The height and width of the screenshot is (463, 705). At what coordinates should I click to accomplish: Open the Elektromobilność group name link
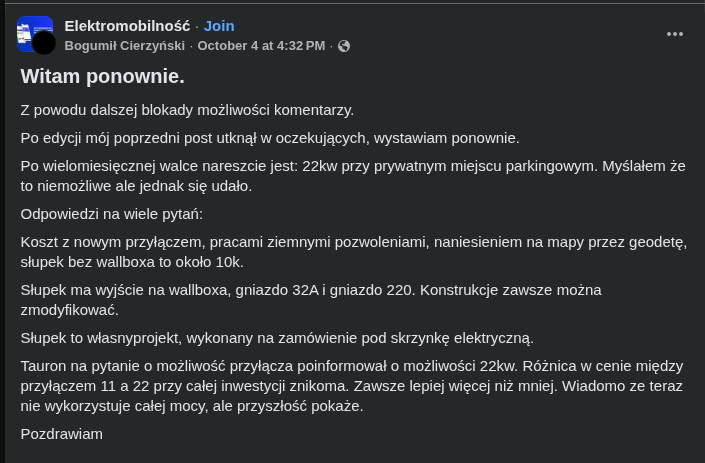(127, 25)
